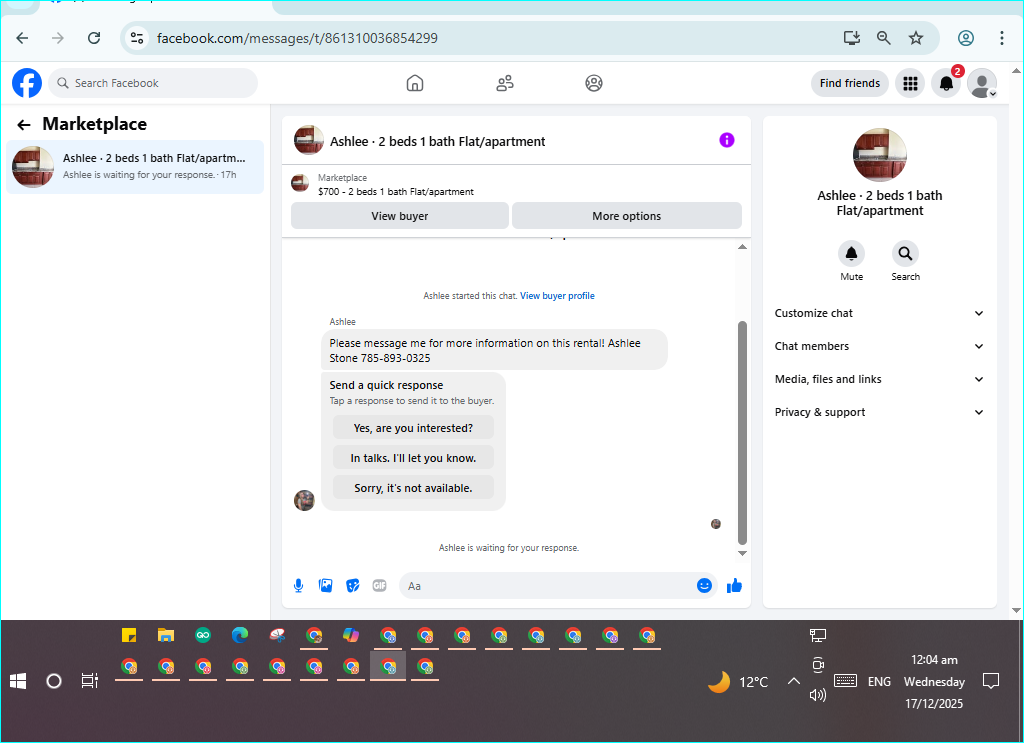Open the View buyer profile link
This screenshot has height=743, width=1024.
coord(557,296)
